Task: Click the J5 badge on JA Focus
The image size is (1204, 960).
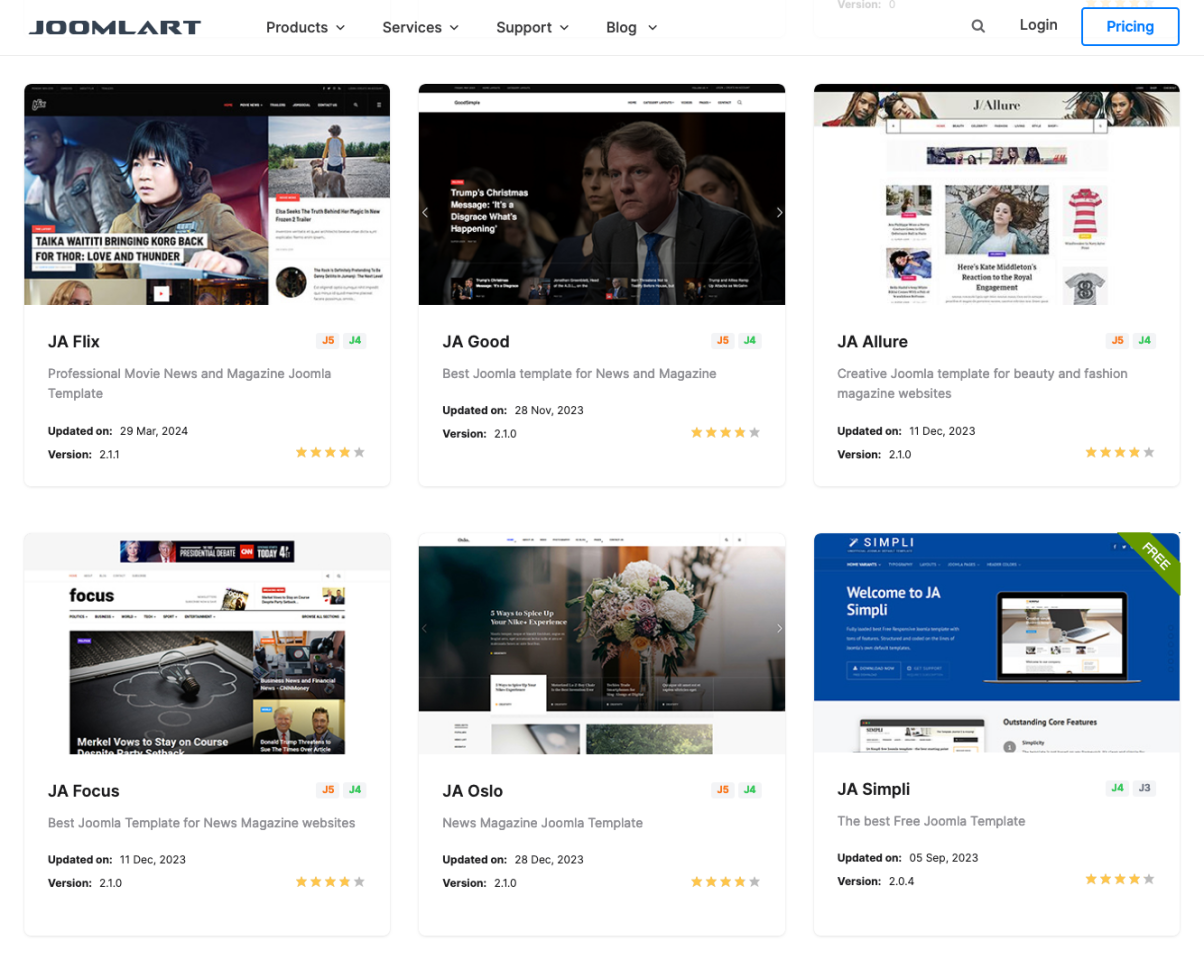Action: point(327,790)
